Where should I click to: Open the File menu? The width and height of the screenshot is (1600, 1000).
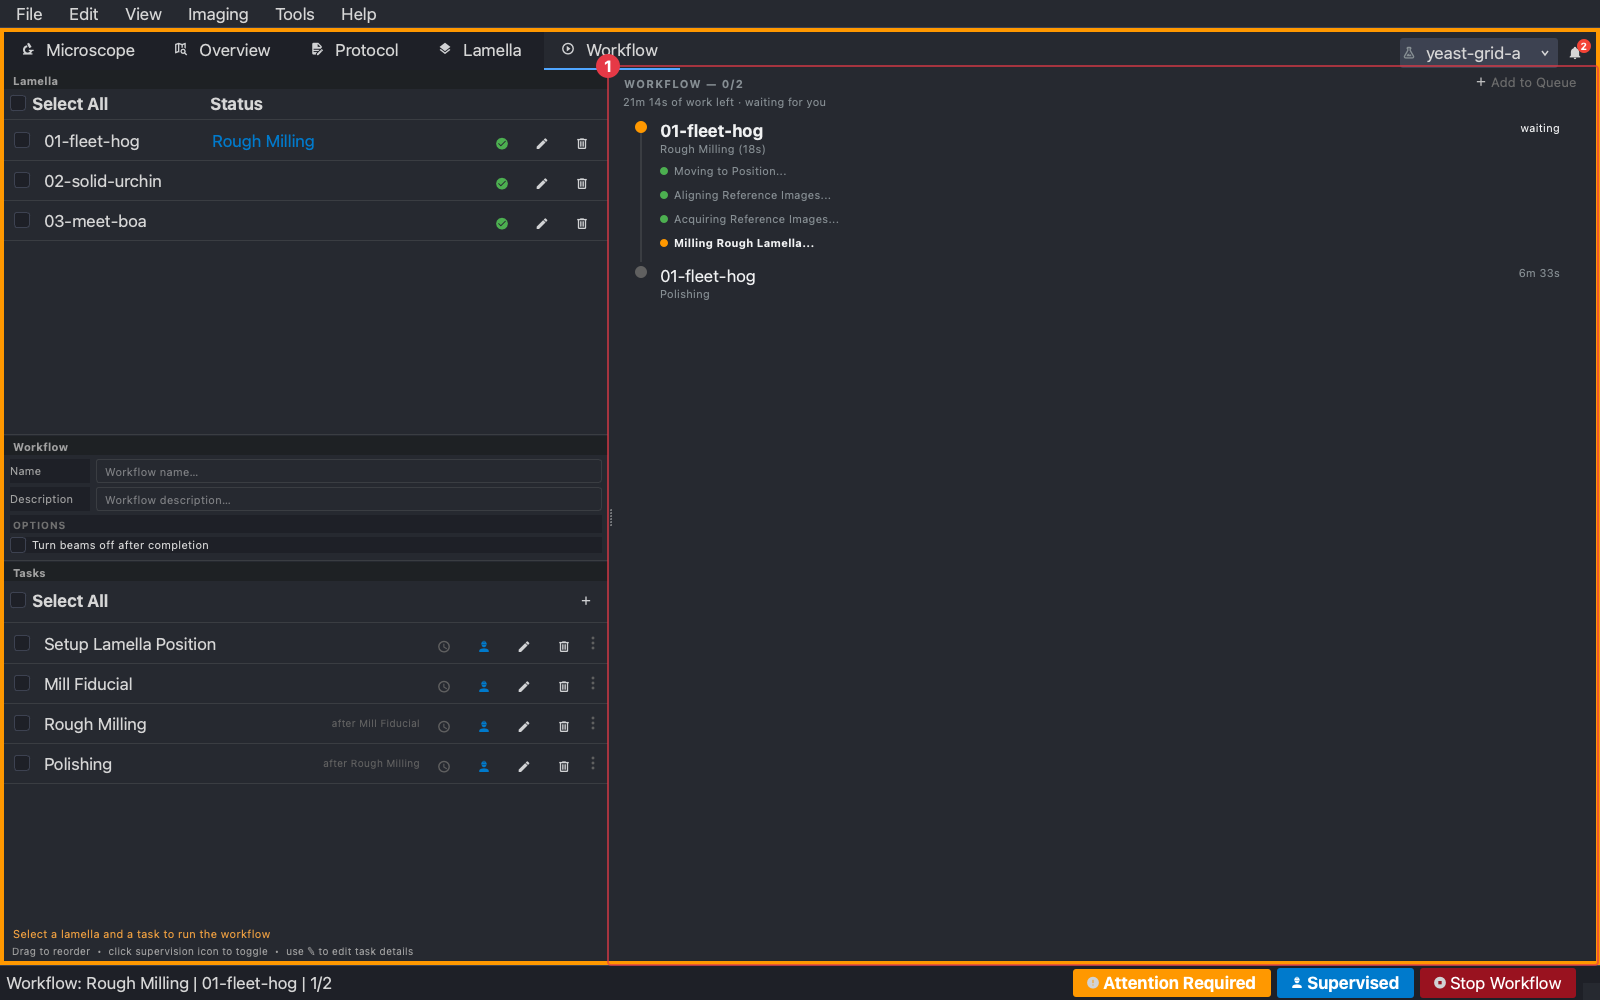(29, 14)
